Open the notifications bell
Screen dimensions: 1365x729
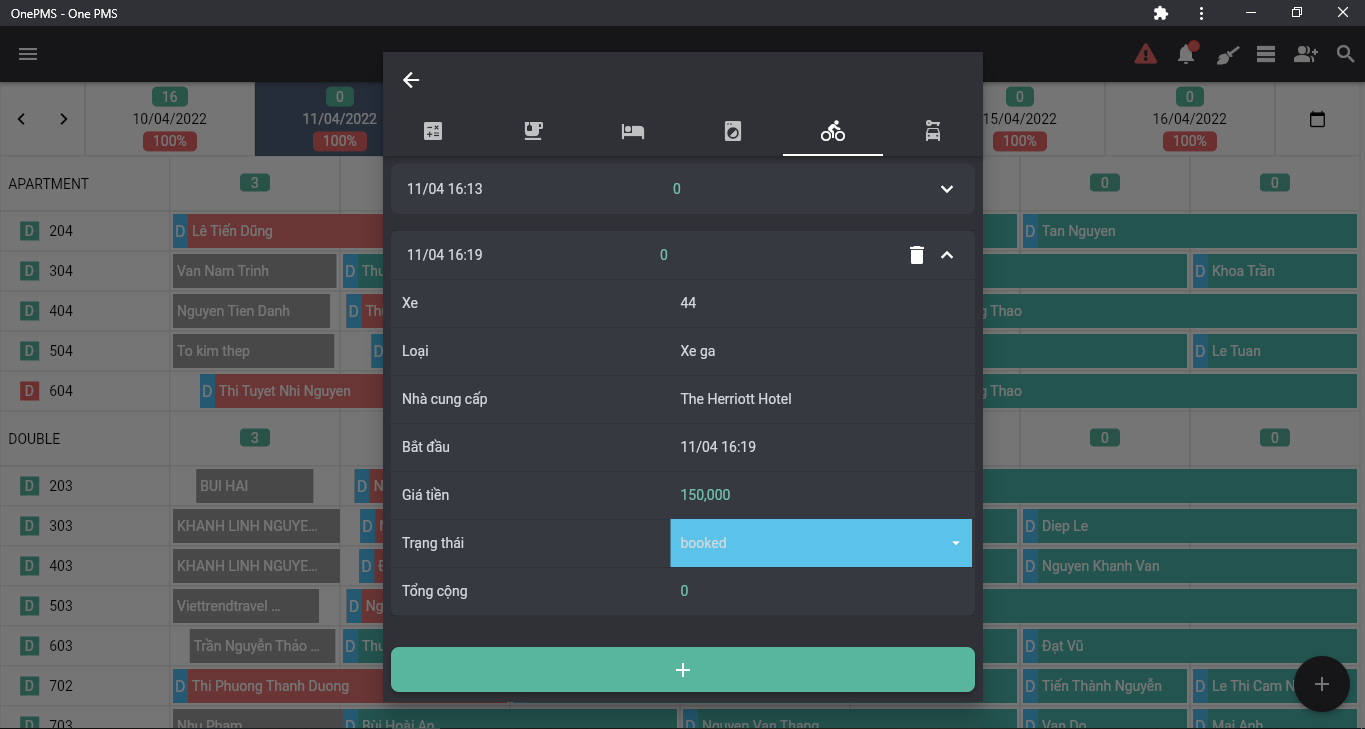pos(1187,53)
